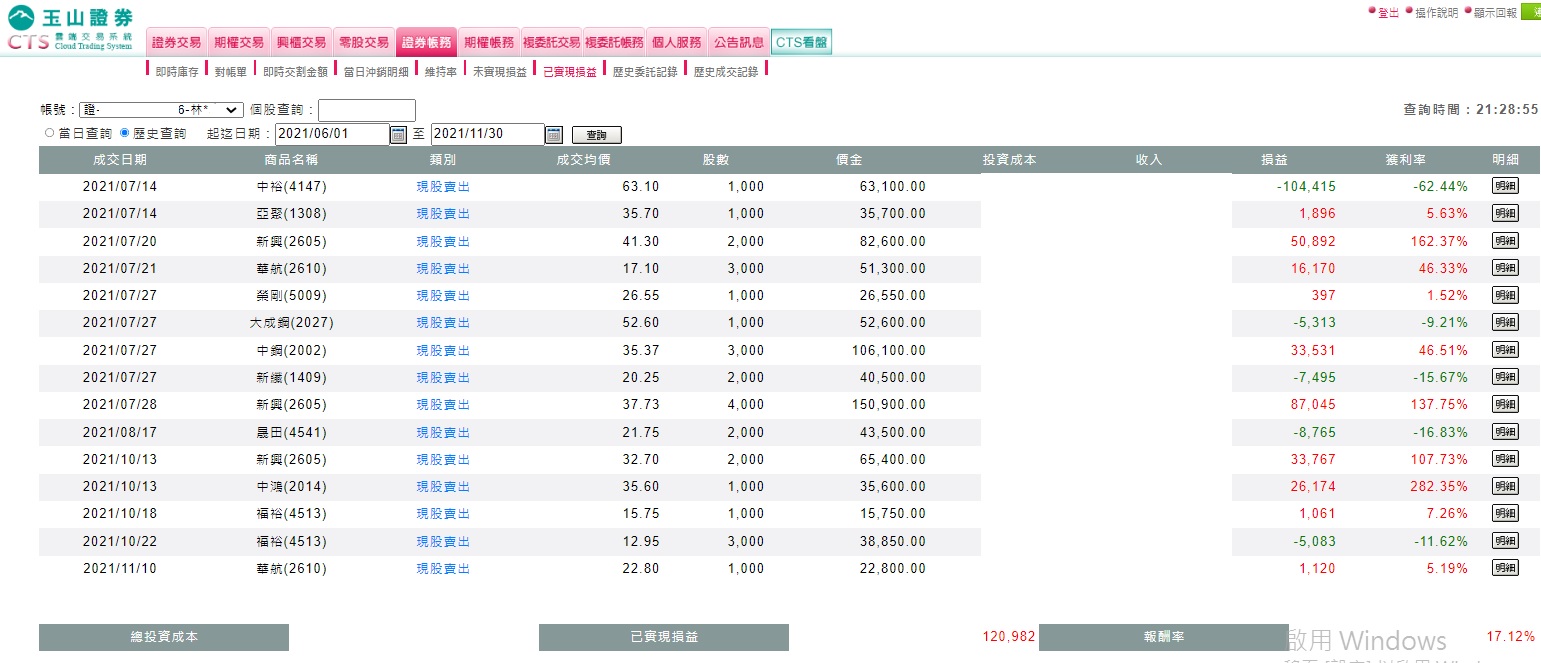Open the start date calendar picker
Screen dimensions: 1541x663
pyautogui.click(x=398, y=134)
